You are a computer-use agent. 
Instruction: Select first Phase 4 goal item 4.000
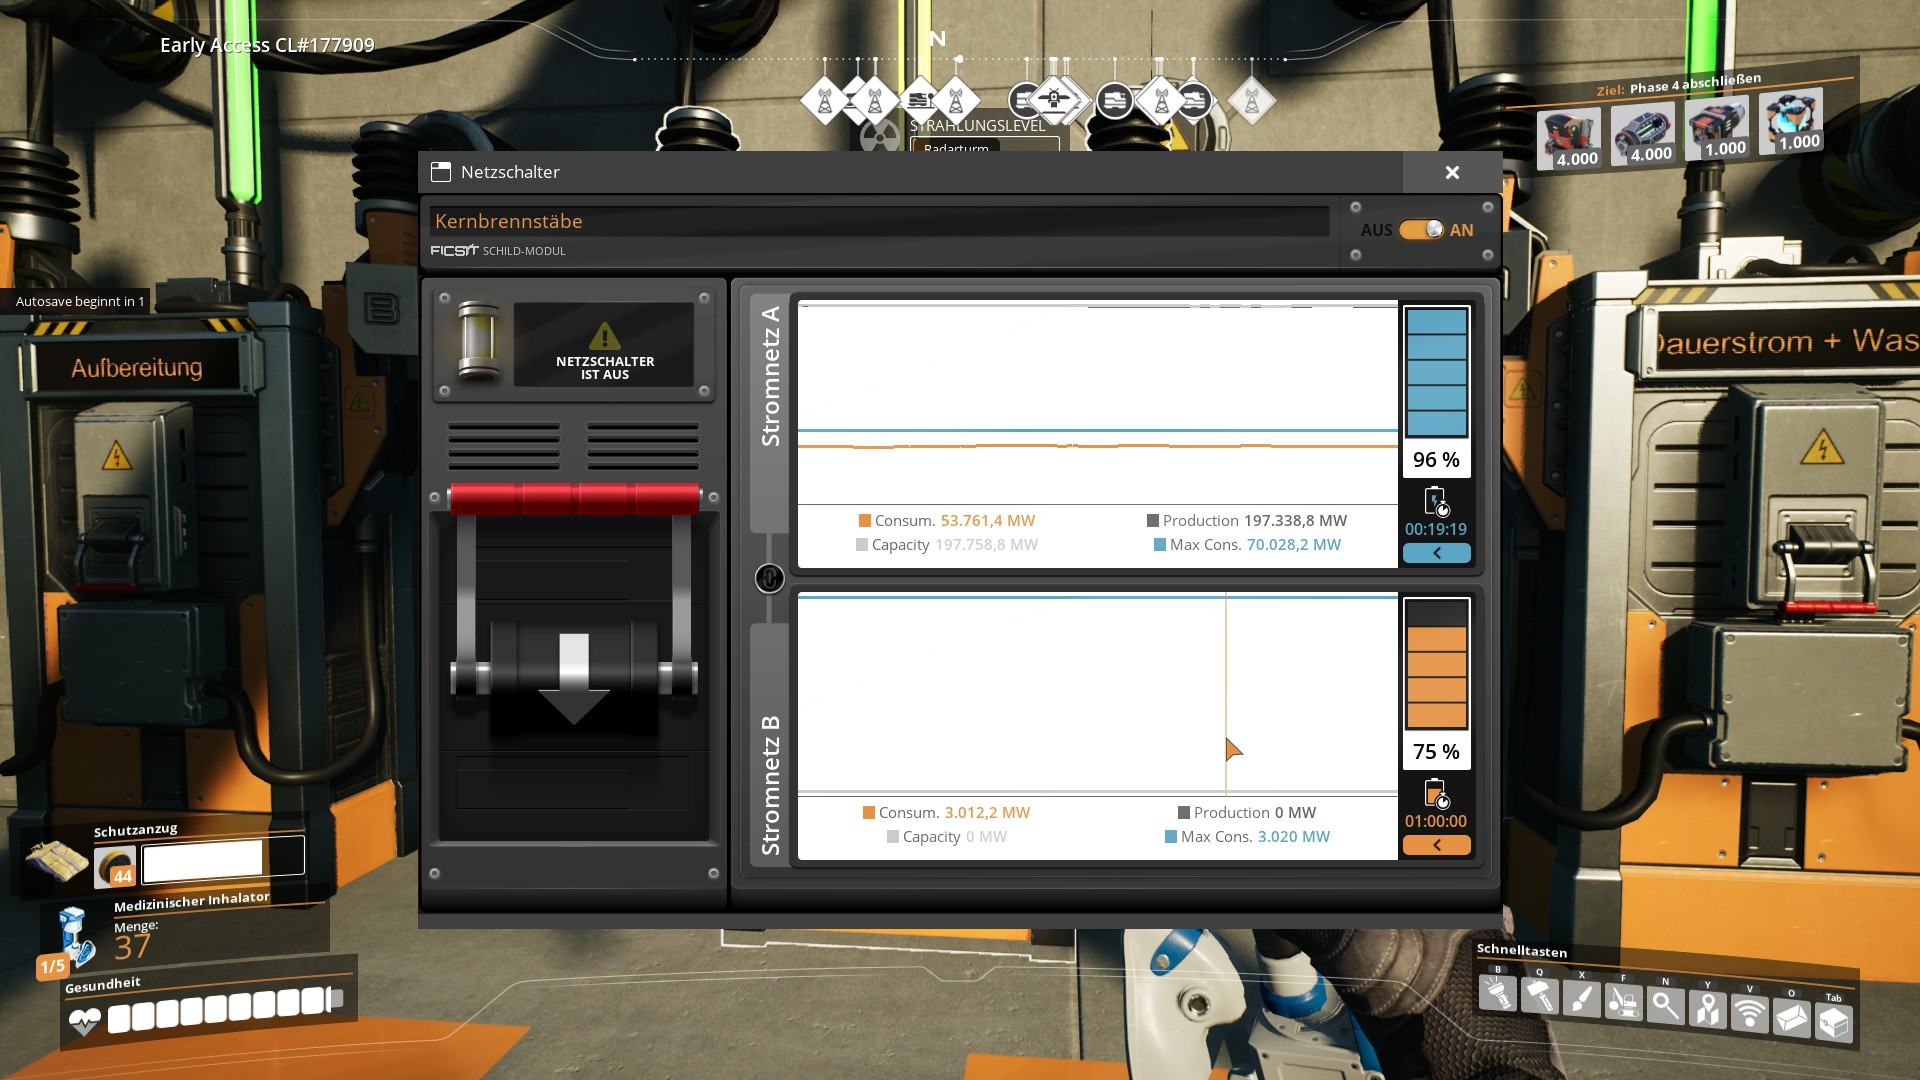coord(1571,138)
